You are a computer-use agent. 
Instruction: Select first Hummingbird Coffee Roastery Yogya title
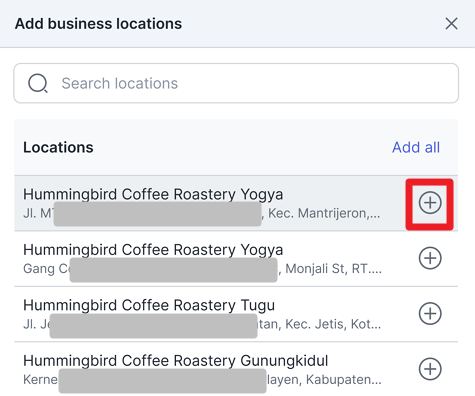(153, 195)
